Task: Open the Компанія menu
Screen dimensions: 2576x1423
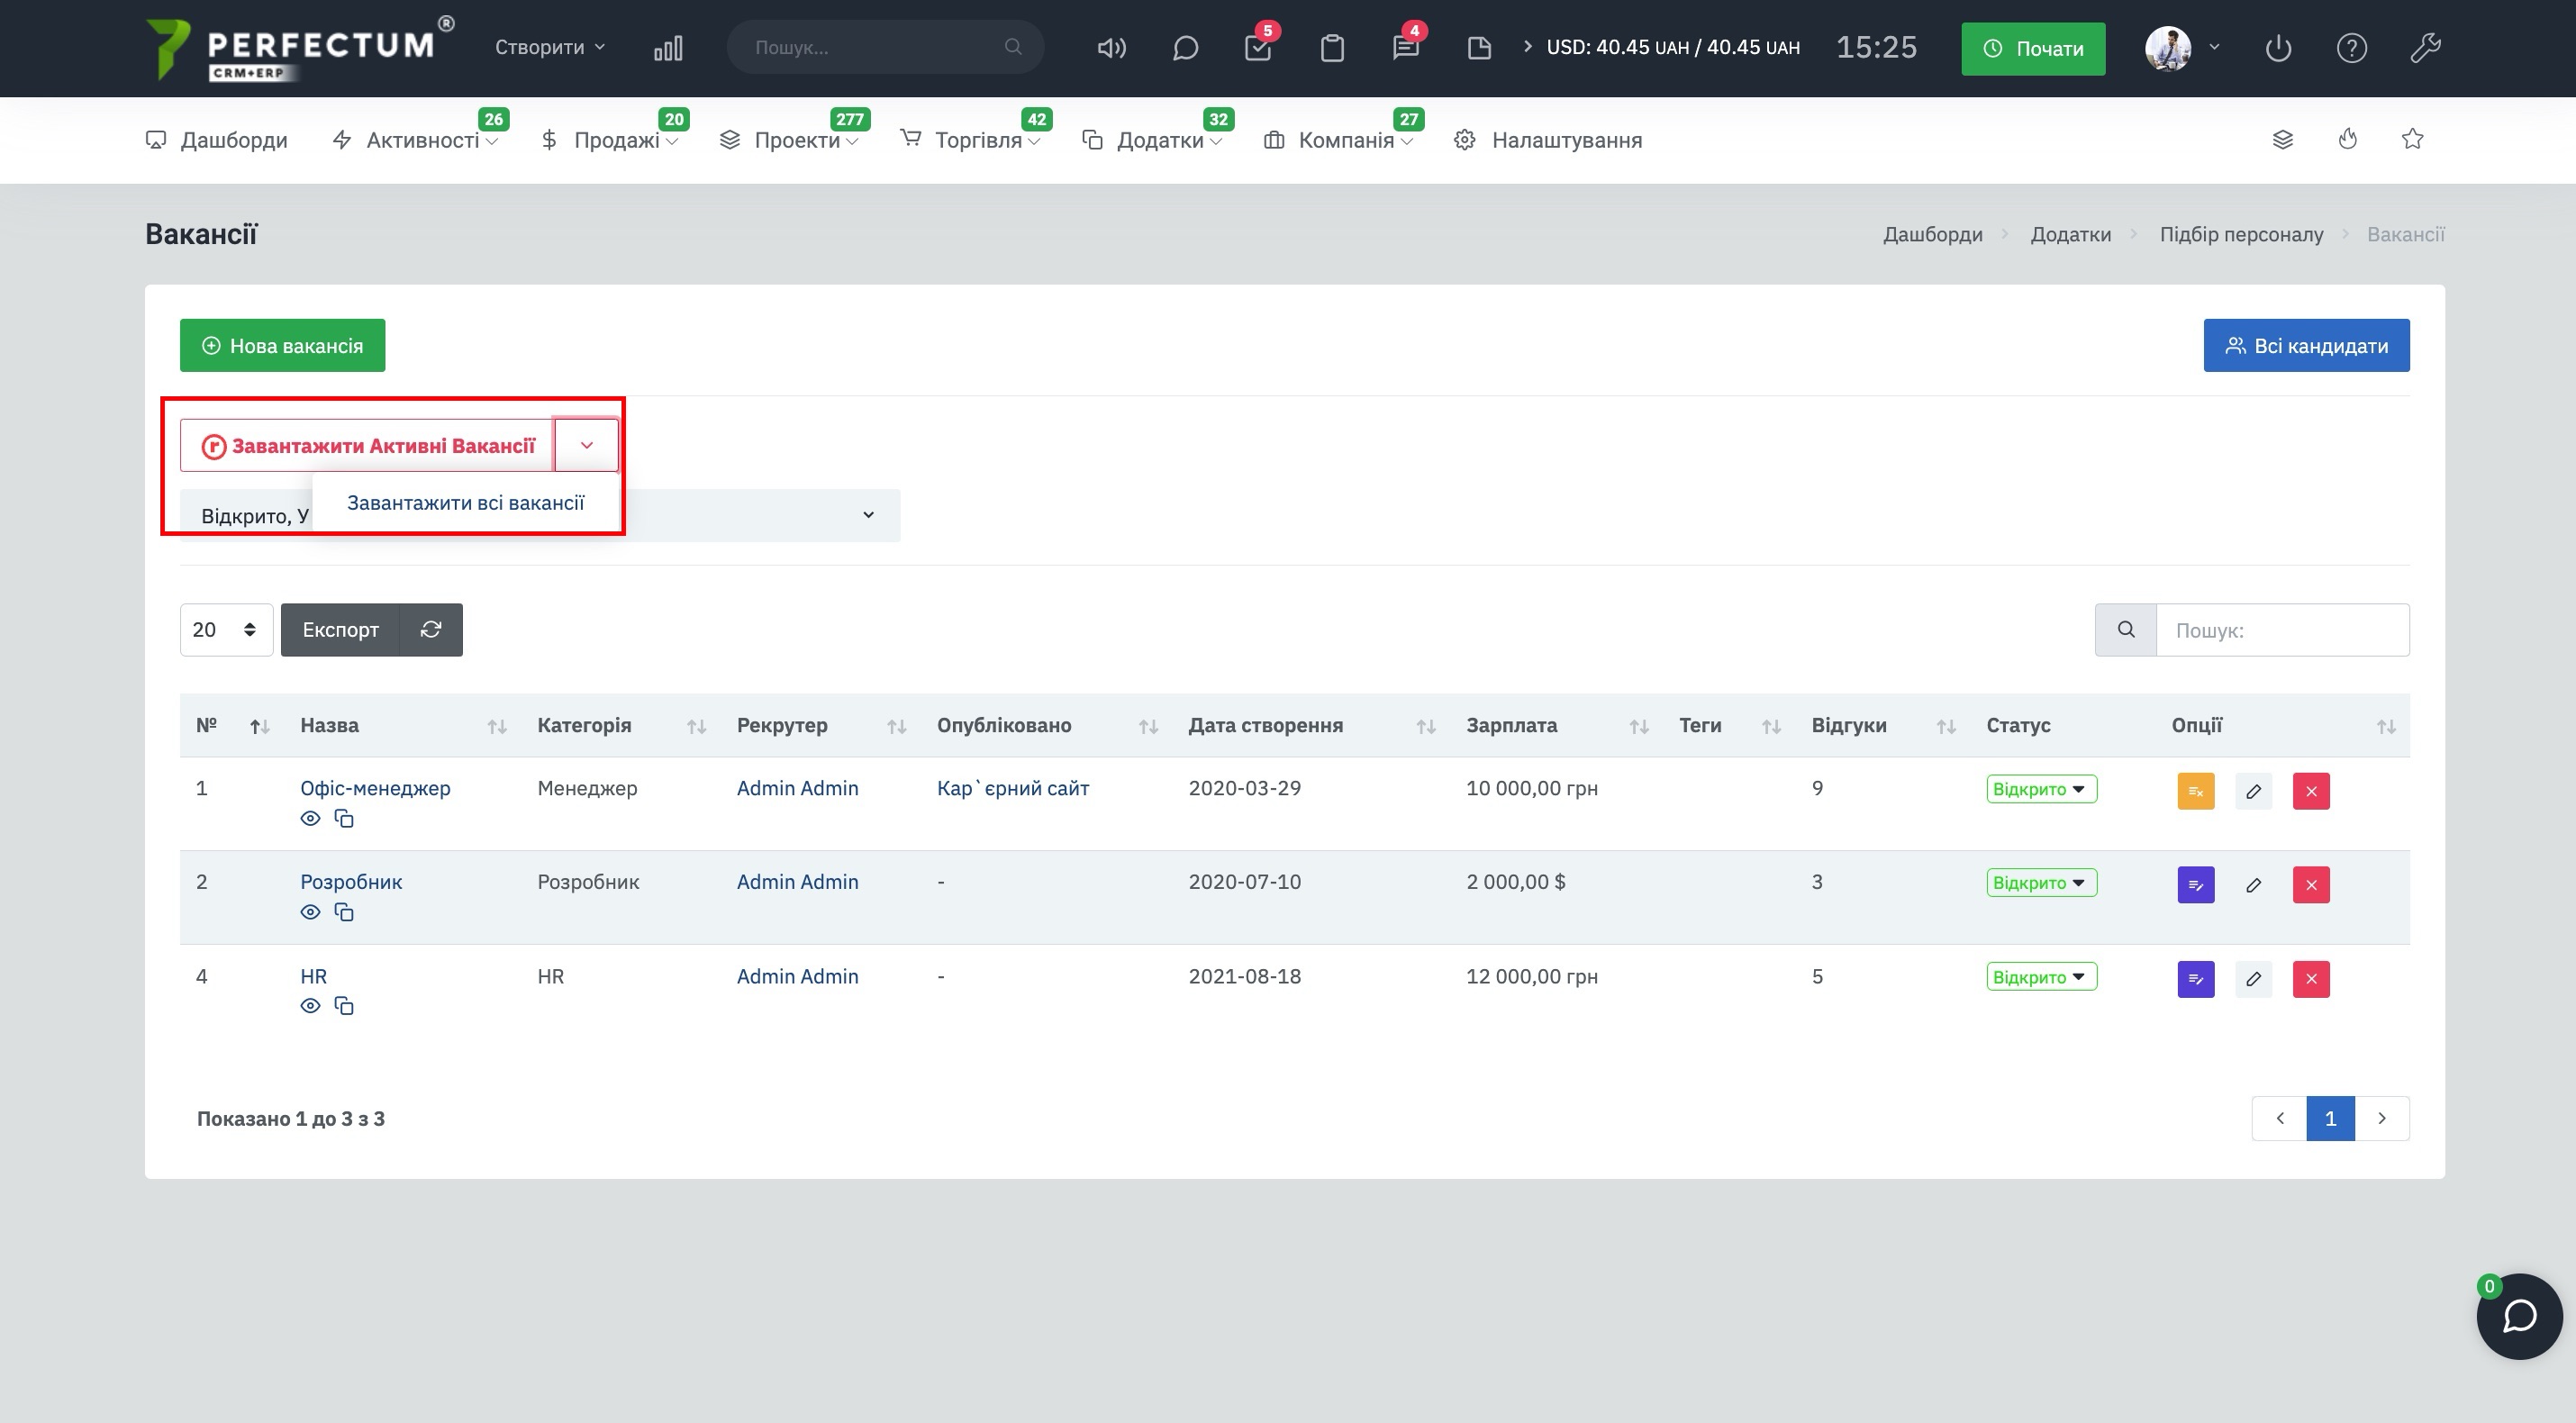Action: click(1338, 140)
